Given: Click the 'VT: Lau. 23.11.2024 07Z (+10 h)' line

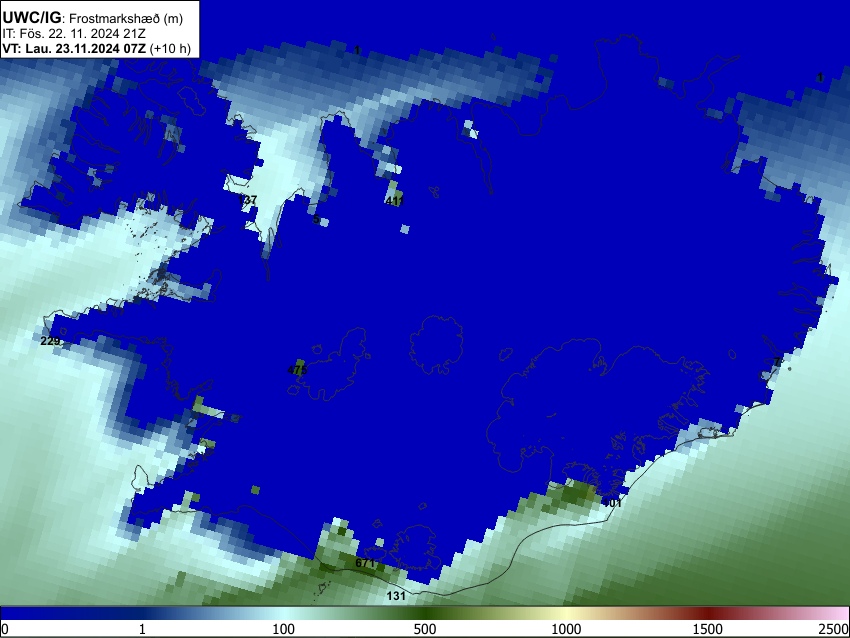Looking at the screenshot, I should tap(96, 48).
